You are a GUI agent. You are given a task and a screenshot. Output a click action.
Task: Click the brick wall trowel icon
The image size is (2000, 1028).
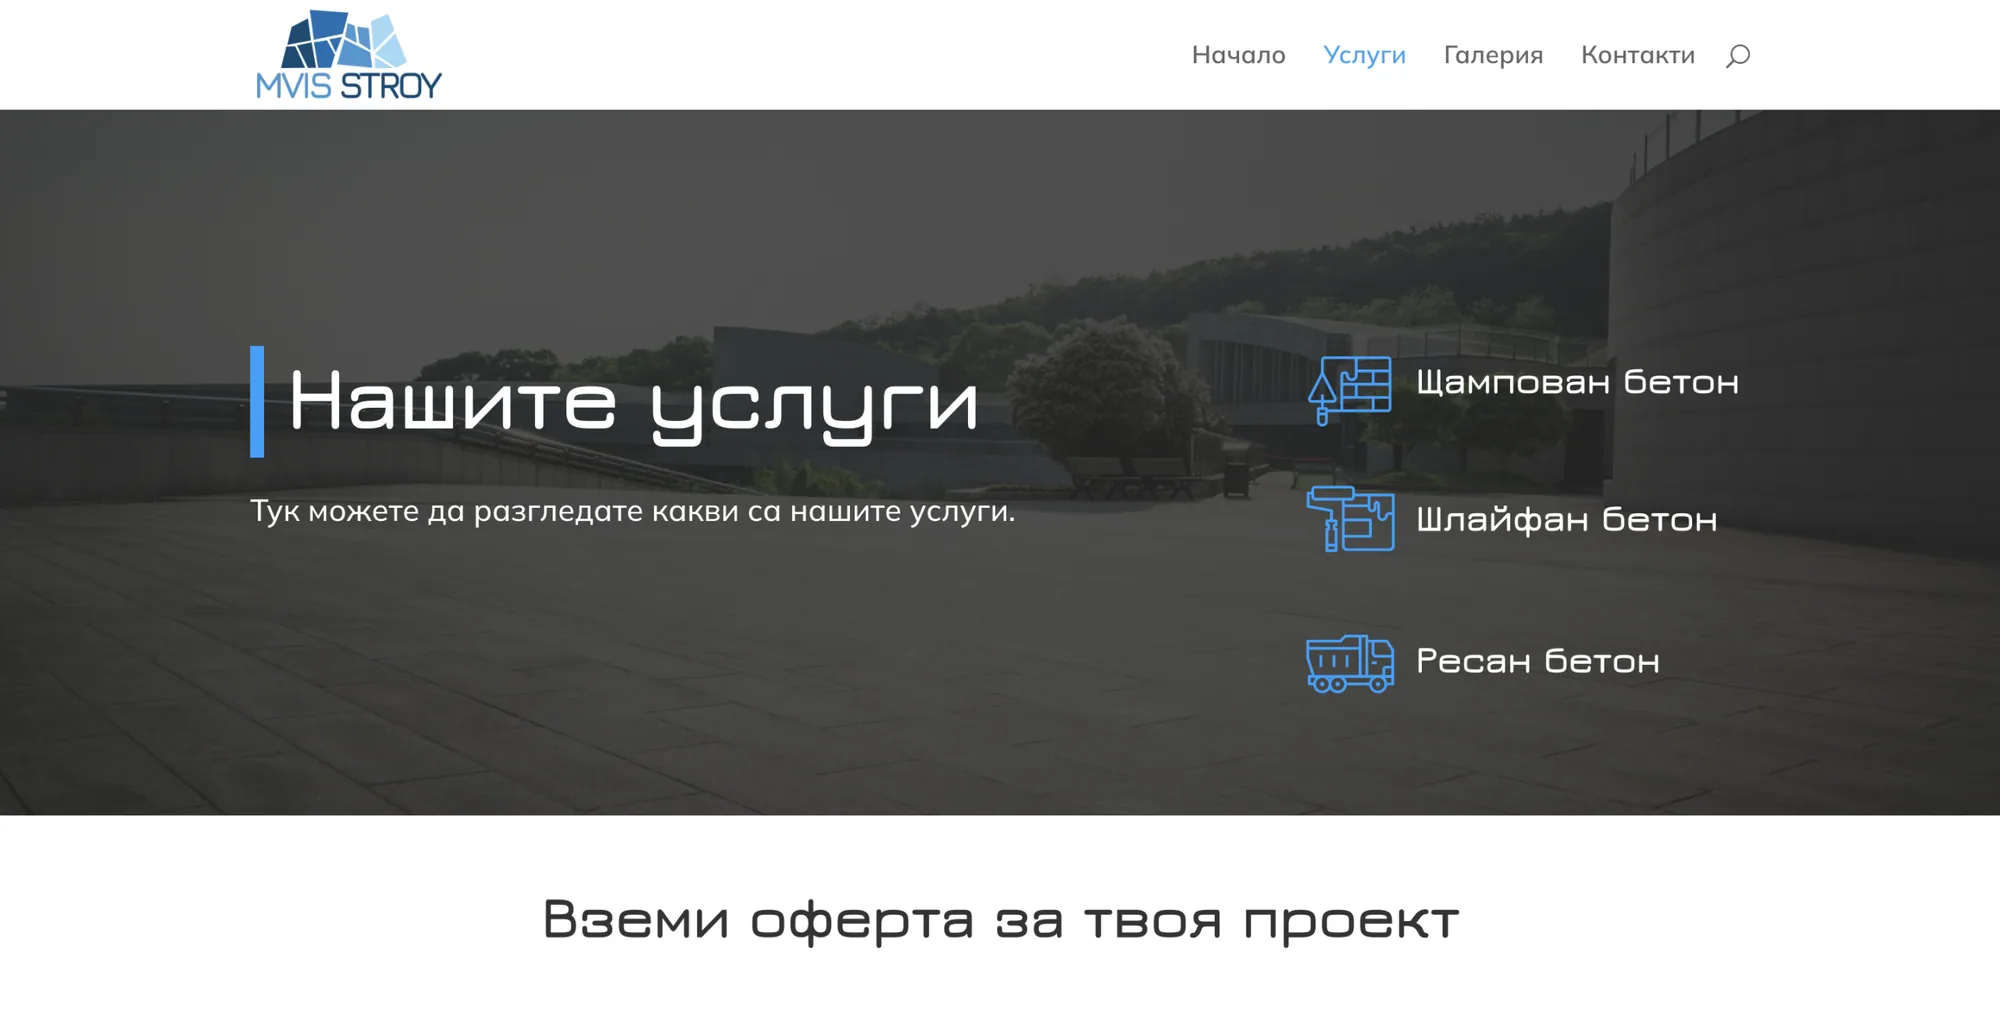[x=1350, y=391]
